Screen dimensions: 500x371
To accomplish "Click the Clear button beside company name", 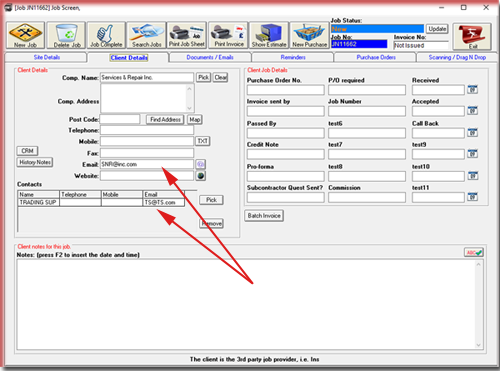I will click(x=220, y=77).
